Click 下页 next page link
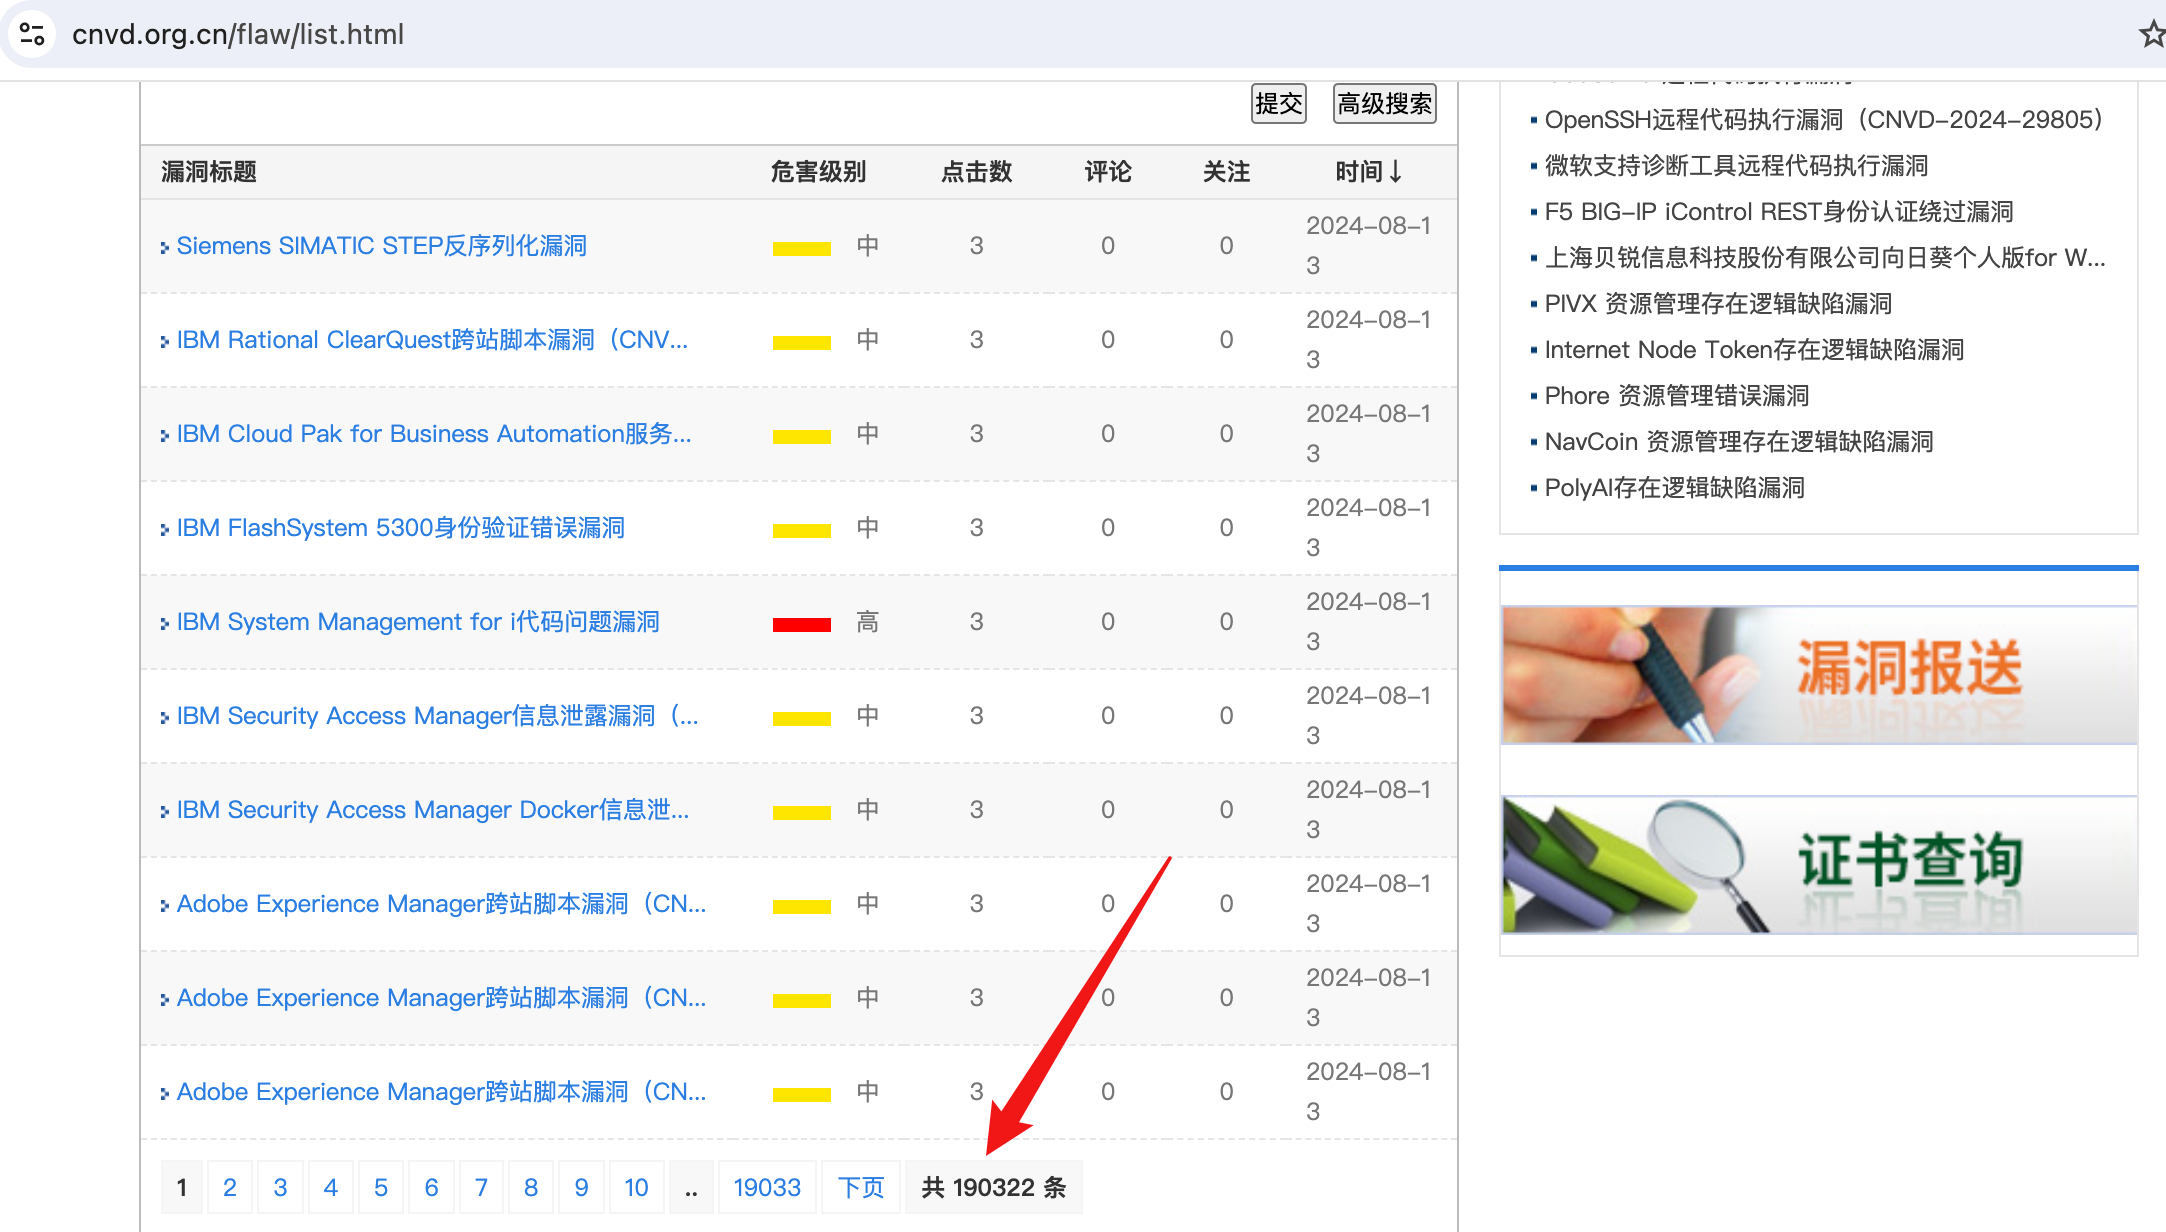2166x1232 pixels. click(x=860, y=1187)
